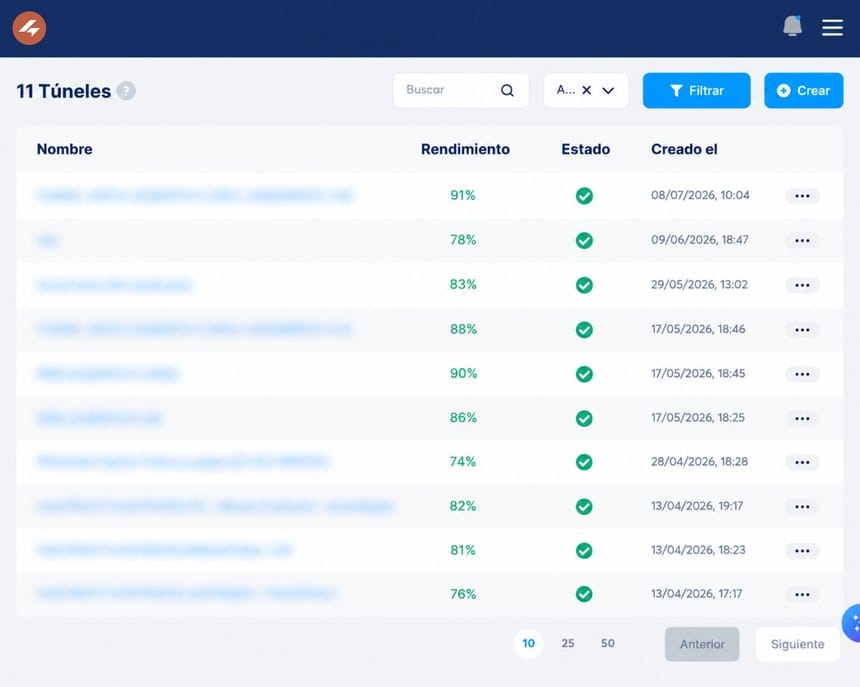Image resolution: width=860 pixels, height=687 pixels.
Task: Clear the filter selection with the X
Action: click(586, 90)
